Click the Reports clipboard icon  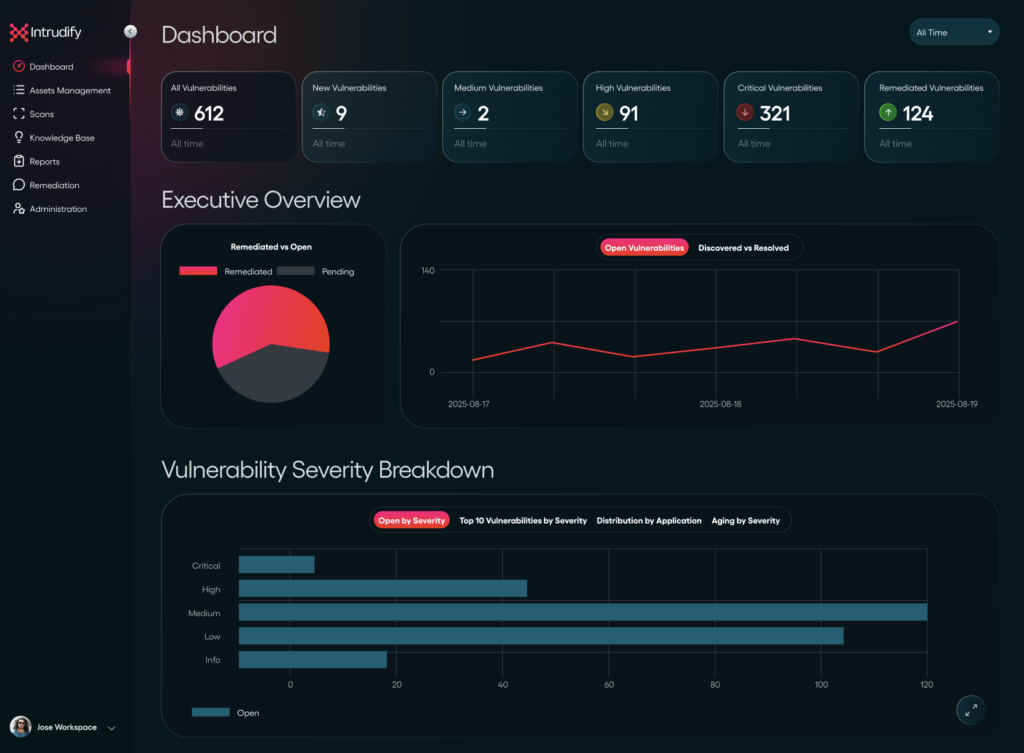point(18,161)
